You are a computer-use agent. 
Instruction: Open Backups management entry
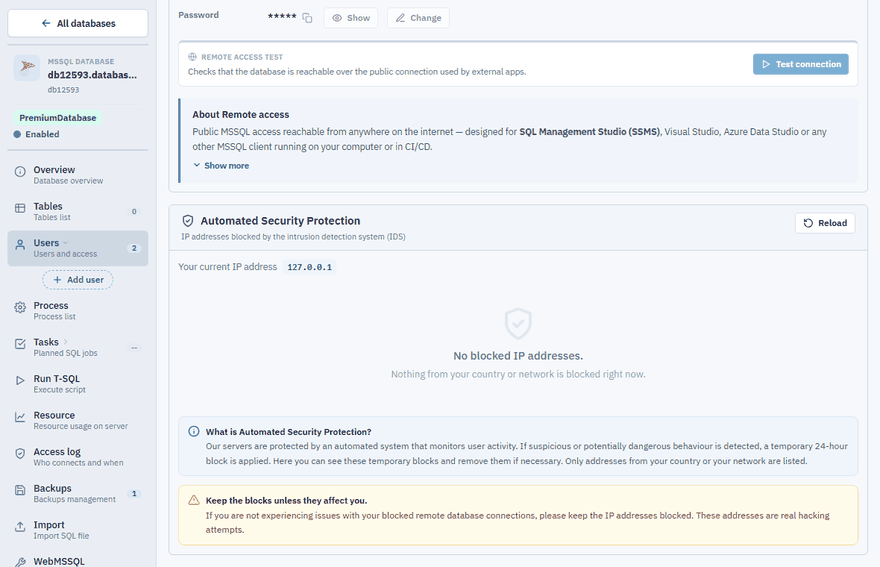coord(77,493)
